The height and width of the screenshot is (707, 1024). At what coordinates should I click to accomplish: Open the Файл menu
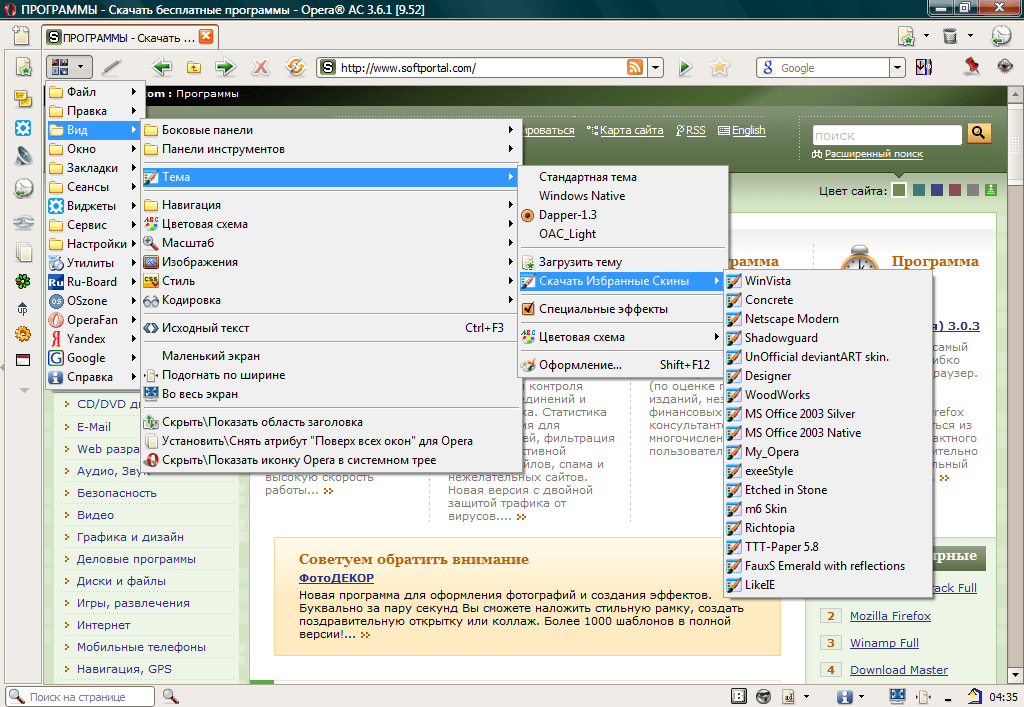(x=93, y=92)
